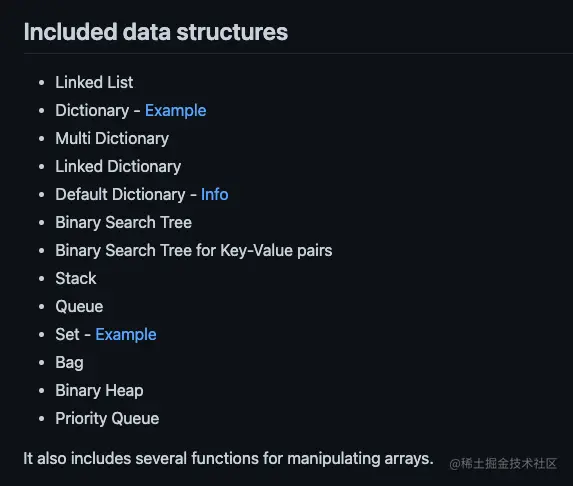Click the Priority Queue list item
573x486 pixels.
107,419
